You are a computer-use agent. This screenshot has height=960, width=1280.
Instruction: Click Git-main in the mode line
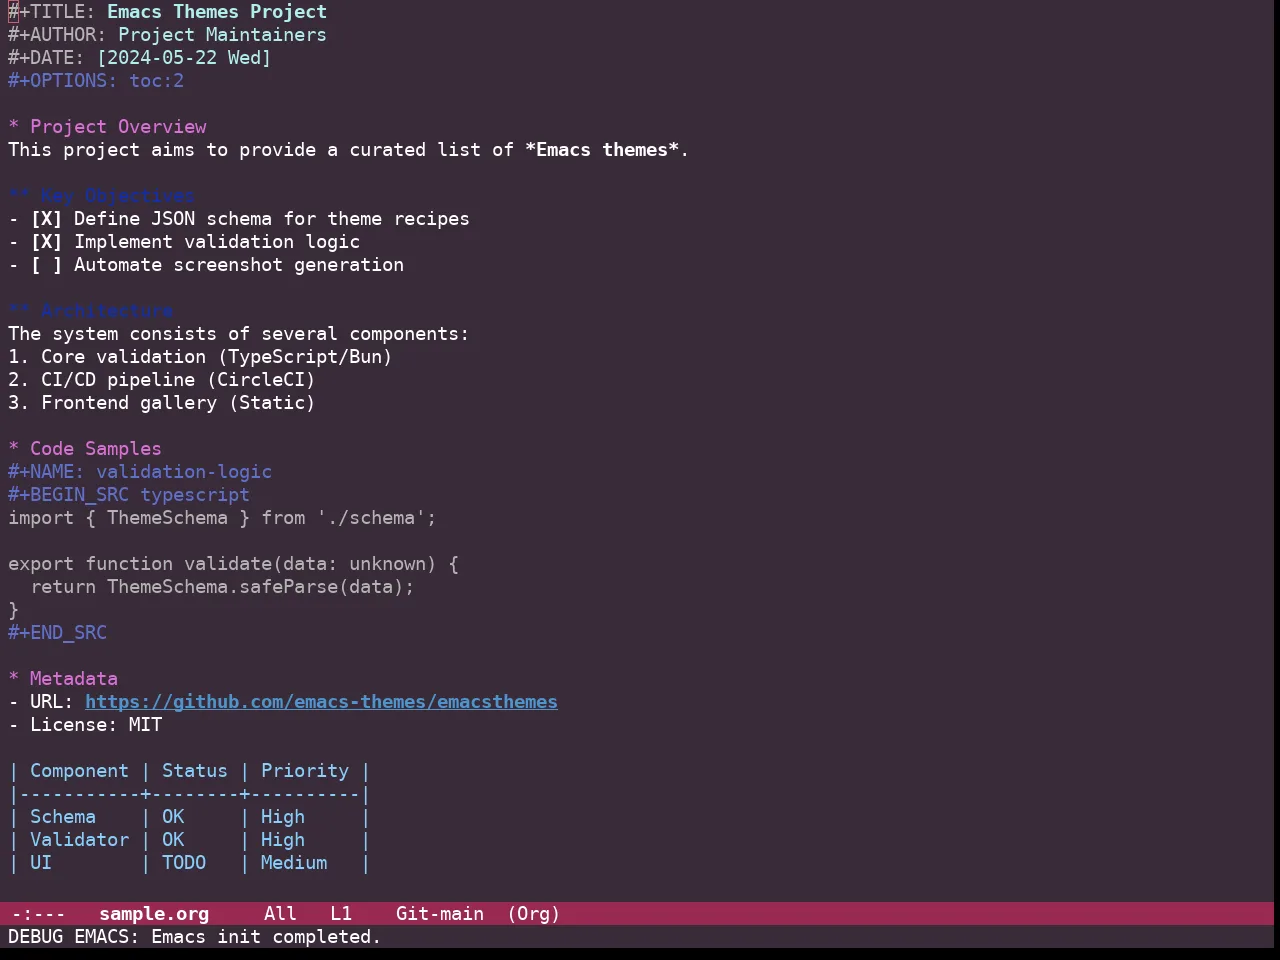[440, 914]
